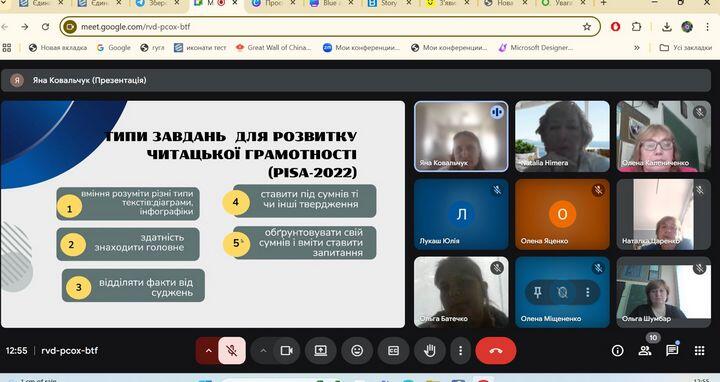Expand audio settings arrow beside microphone

[x=208, y=351]
